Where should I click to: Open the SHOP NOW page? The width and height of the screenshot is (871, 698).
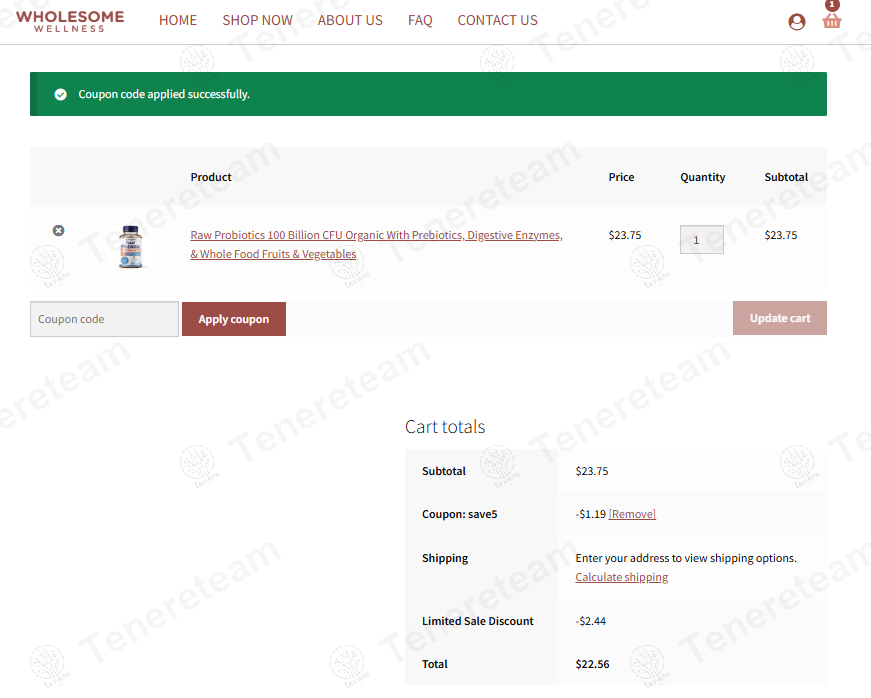[257, 20]
